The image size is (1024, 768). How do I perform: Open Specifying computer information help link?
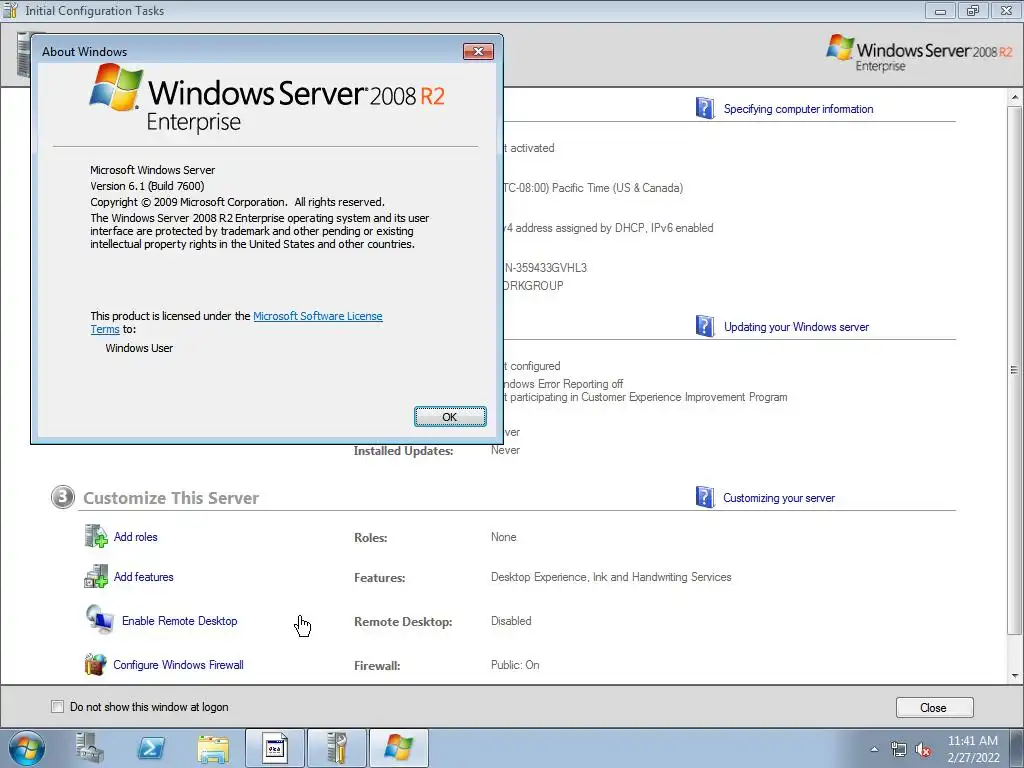tap(798, 109)
